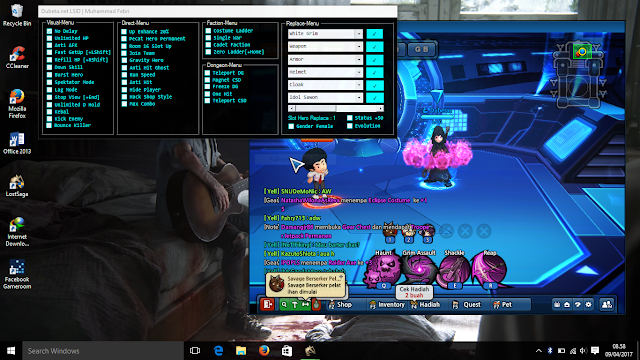The width and height of the screenshot is (640, 360).
Task: Open the Internet Download desktop icon
Action: point(17,232)
